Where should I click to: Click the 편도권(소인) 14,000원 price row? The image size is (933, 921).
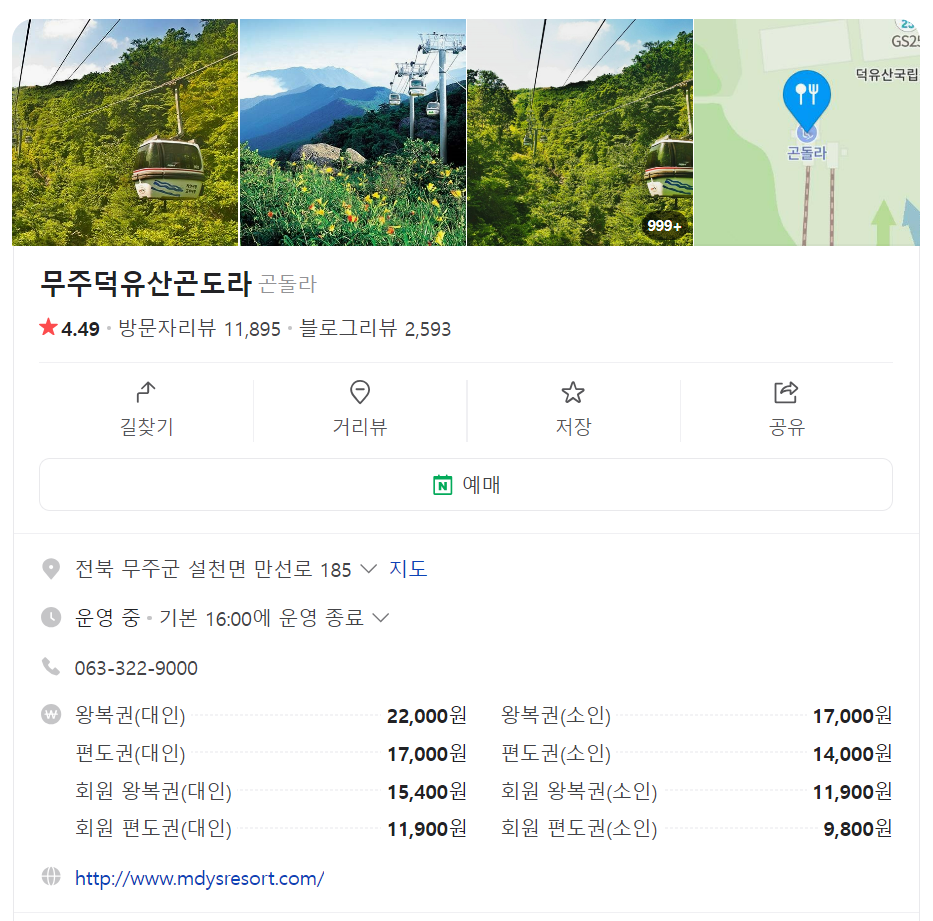696,753
